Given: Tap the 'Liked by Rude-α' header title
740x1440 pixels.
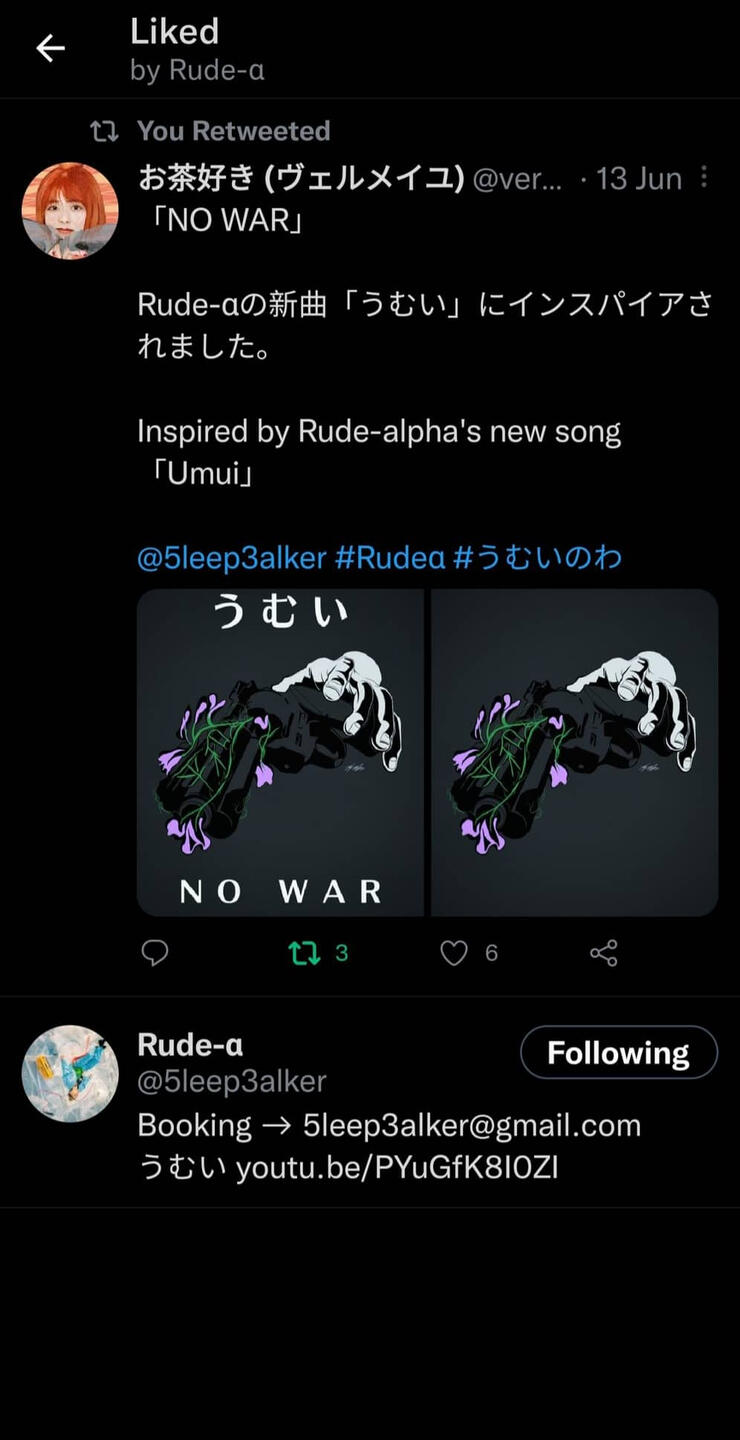Looking at the screenshot, I should pyautogui.click(x=197, y=50).
